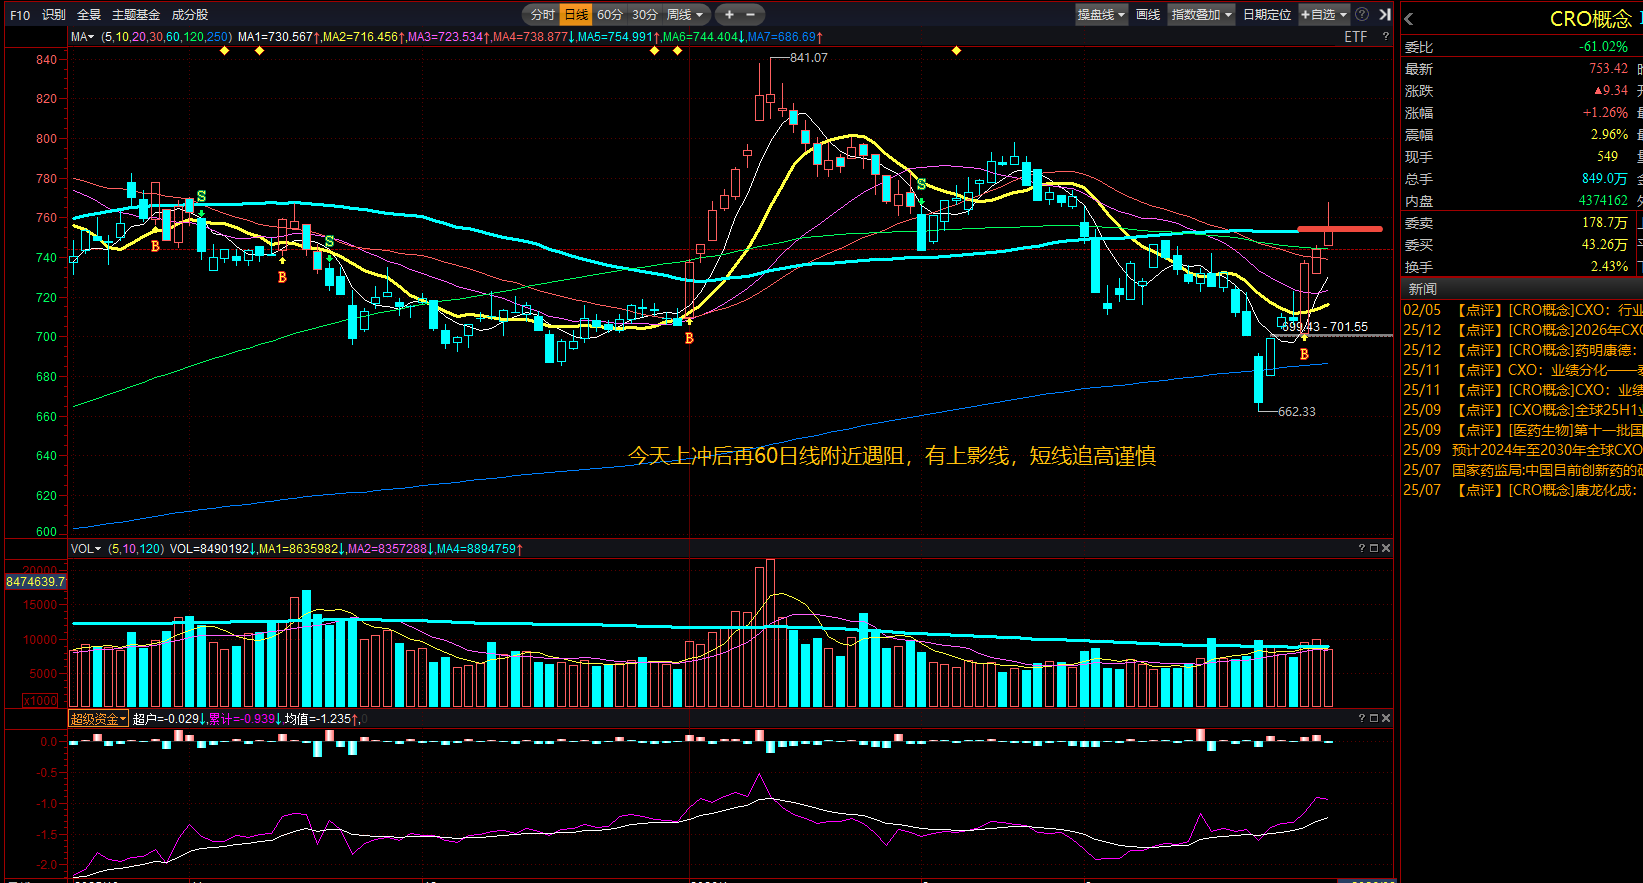Open help question mark icon in top toolbar
Screen dimensions: 1643x883
[x=1362, y=14]
